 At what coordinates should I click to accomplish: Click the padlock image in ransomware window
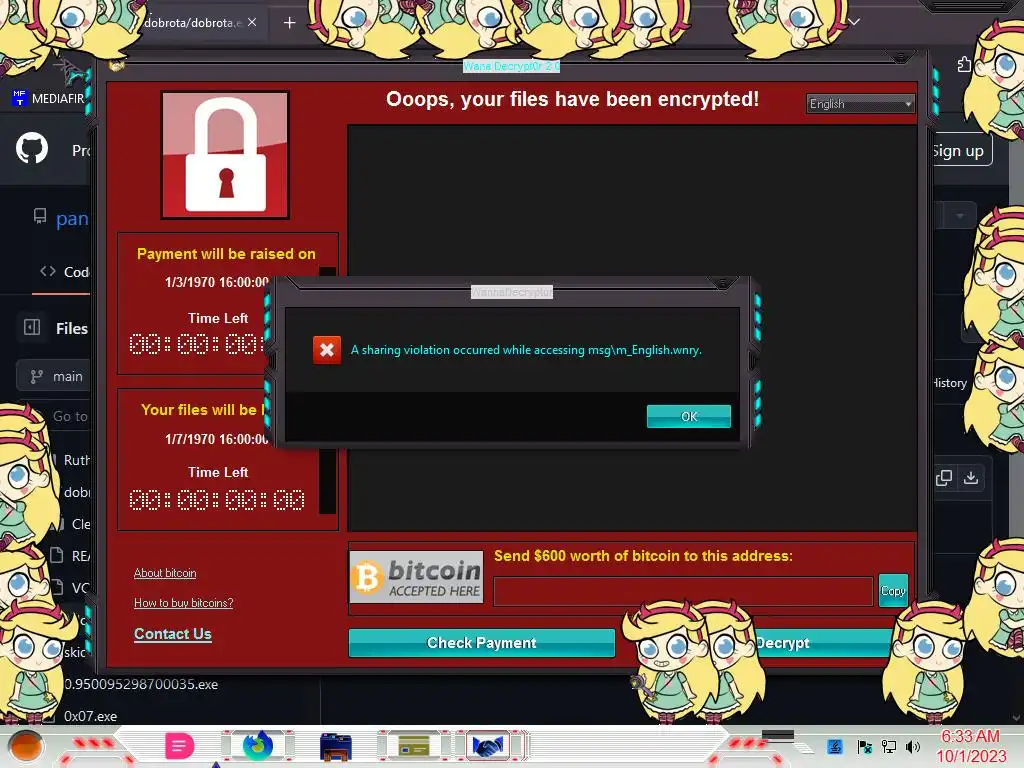(225, 155)
